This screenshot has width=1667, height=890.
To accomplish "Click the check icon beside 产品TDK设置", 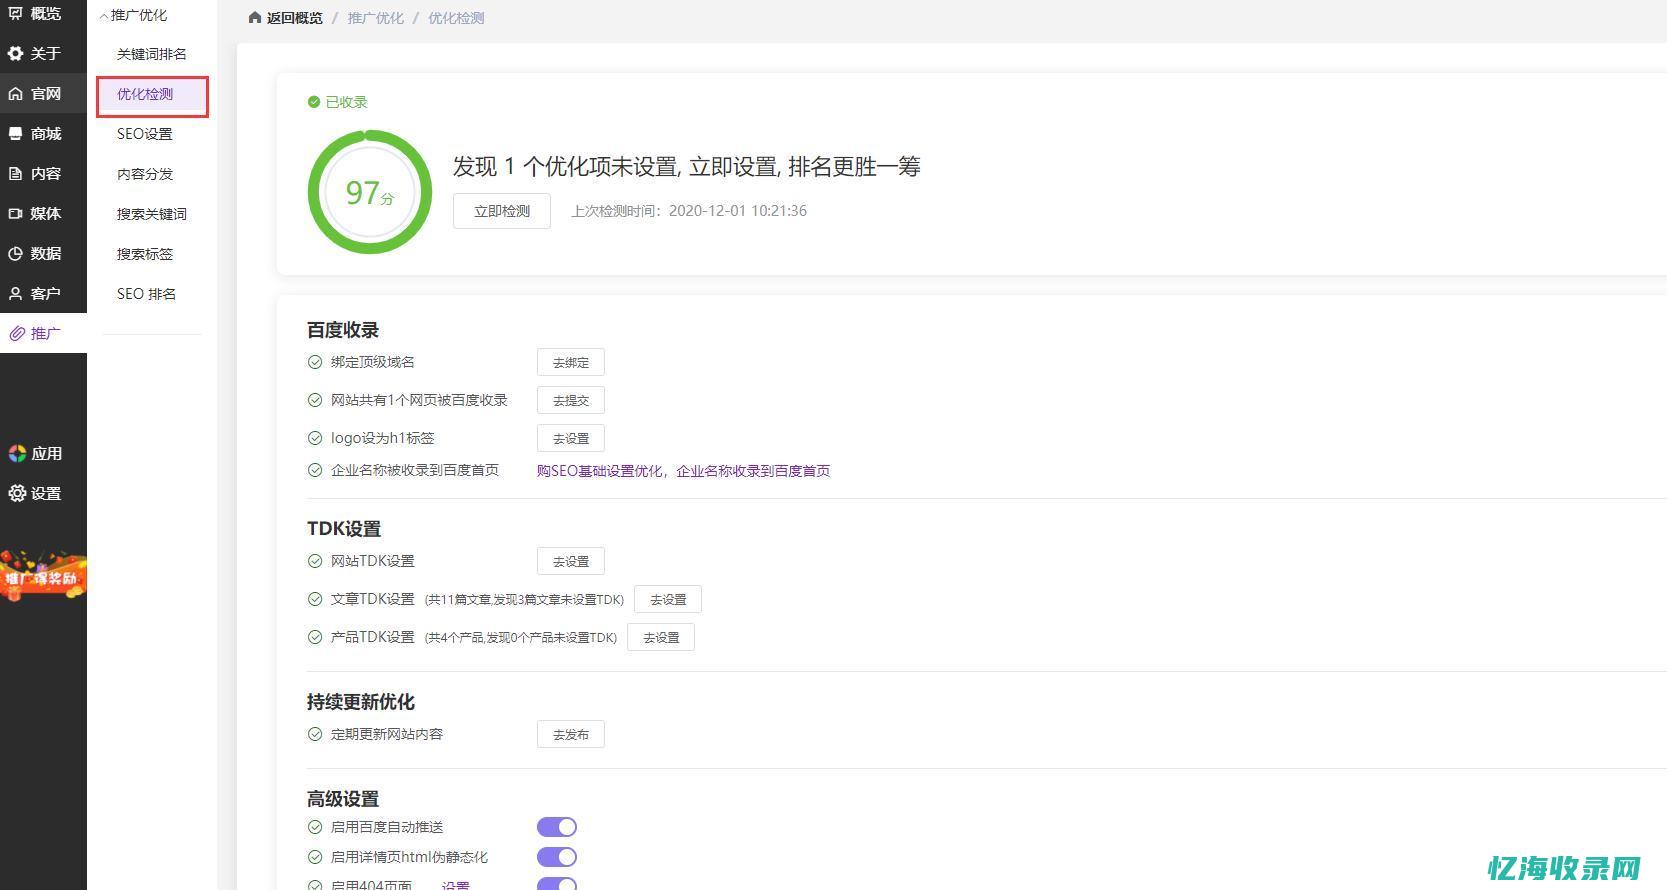I will [315, 637].
